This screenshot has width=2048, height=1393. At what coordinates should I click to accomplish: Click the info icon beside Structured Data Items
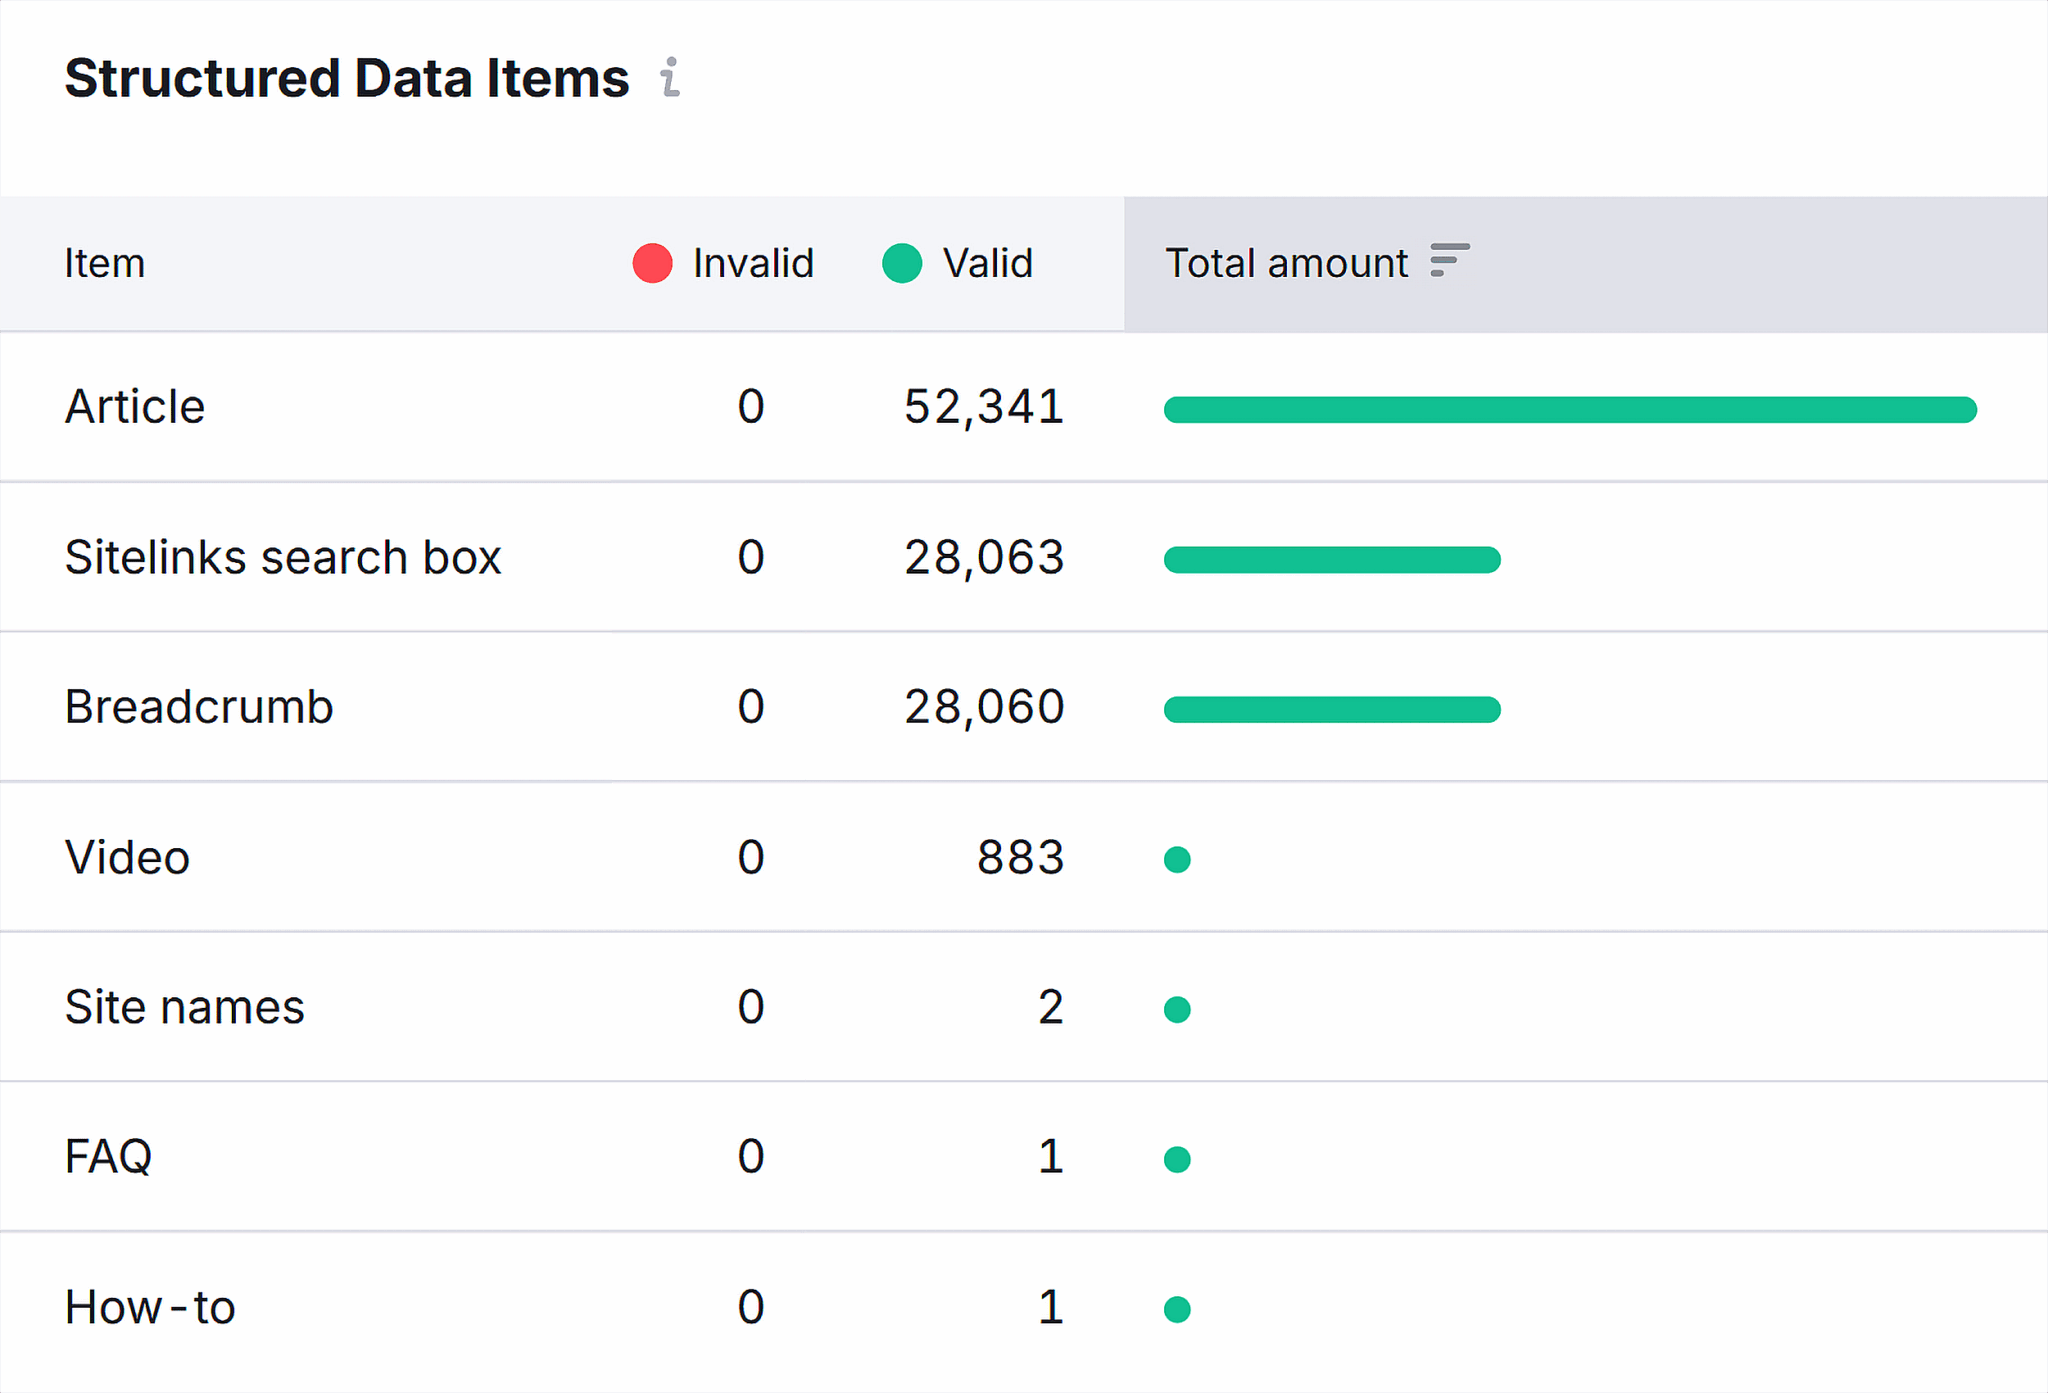(671, 77)
